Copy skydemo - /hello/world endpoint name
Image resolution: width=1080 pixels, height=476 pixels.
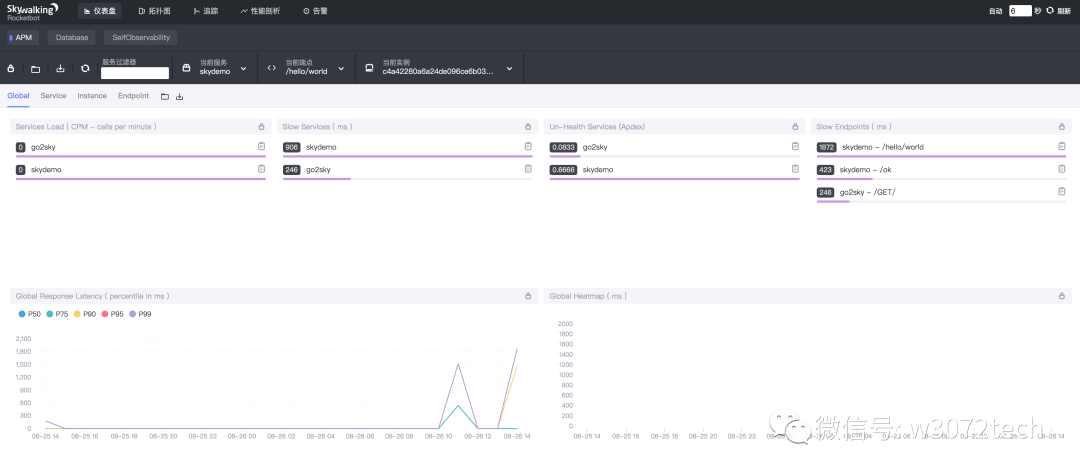[1061, 146]
